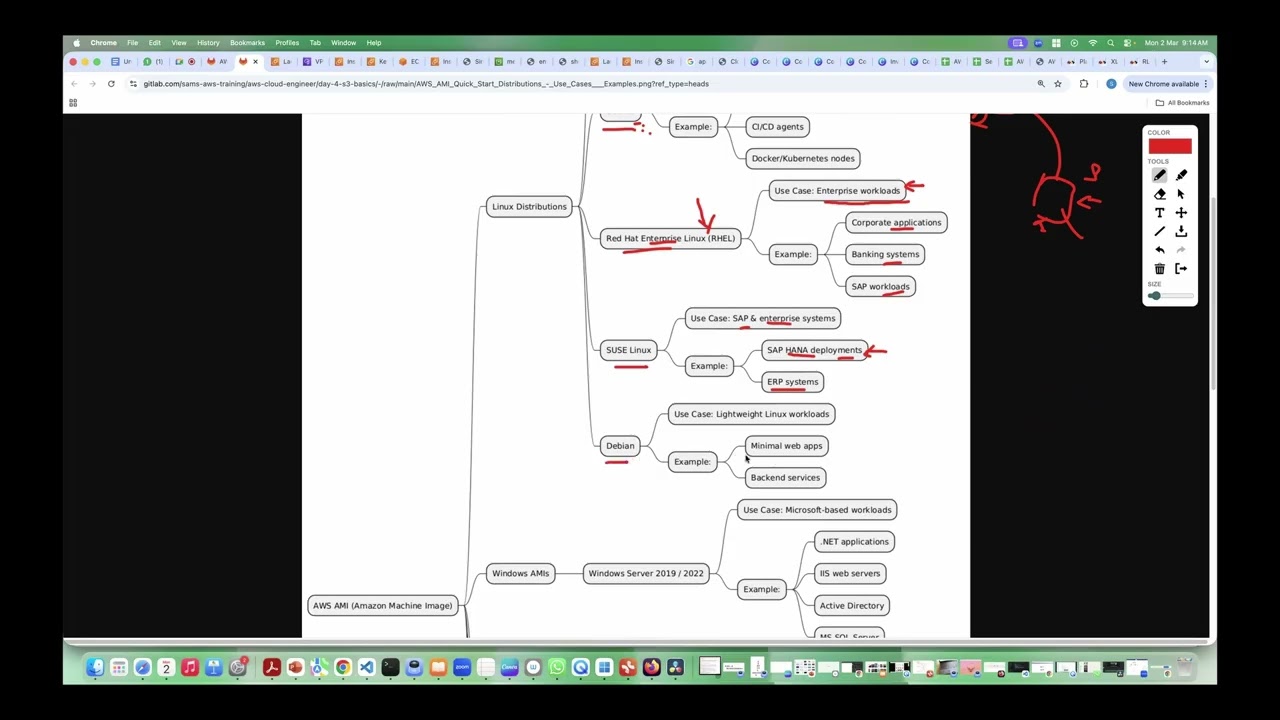Image resolution: width=1280 pixels, height=720 pixels.
Task: Open the Window menu
Action: pos(343,43)
